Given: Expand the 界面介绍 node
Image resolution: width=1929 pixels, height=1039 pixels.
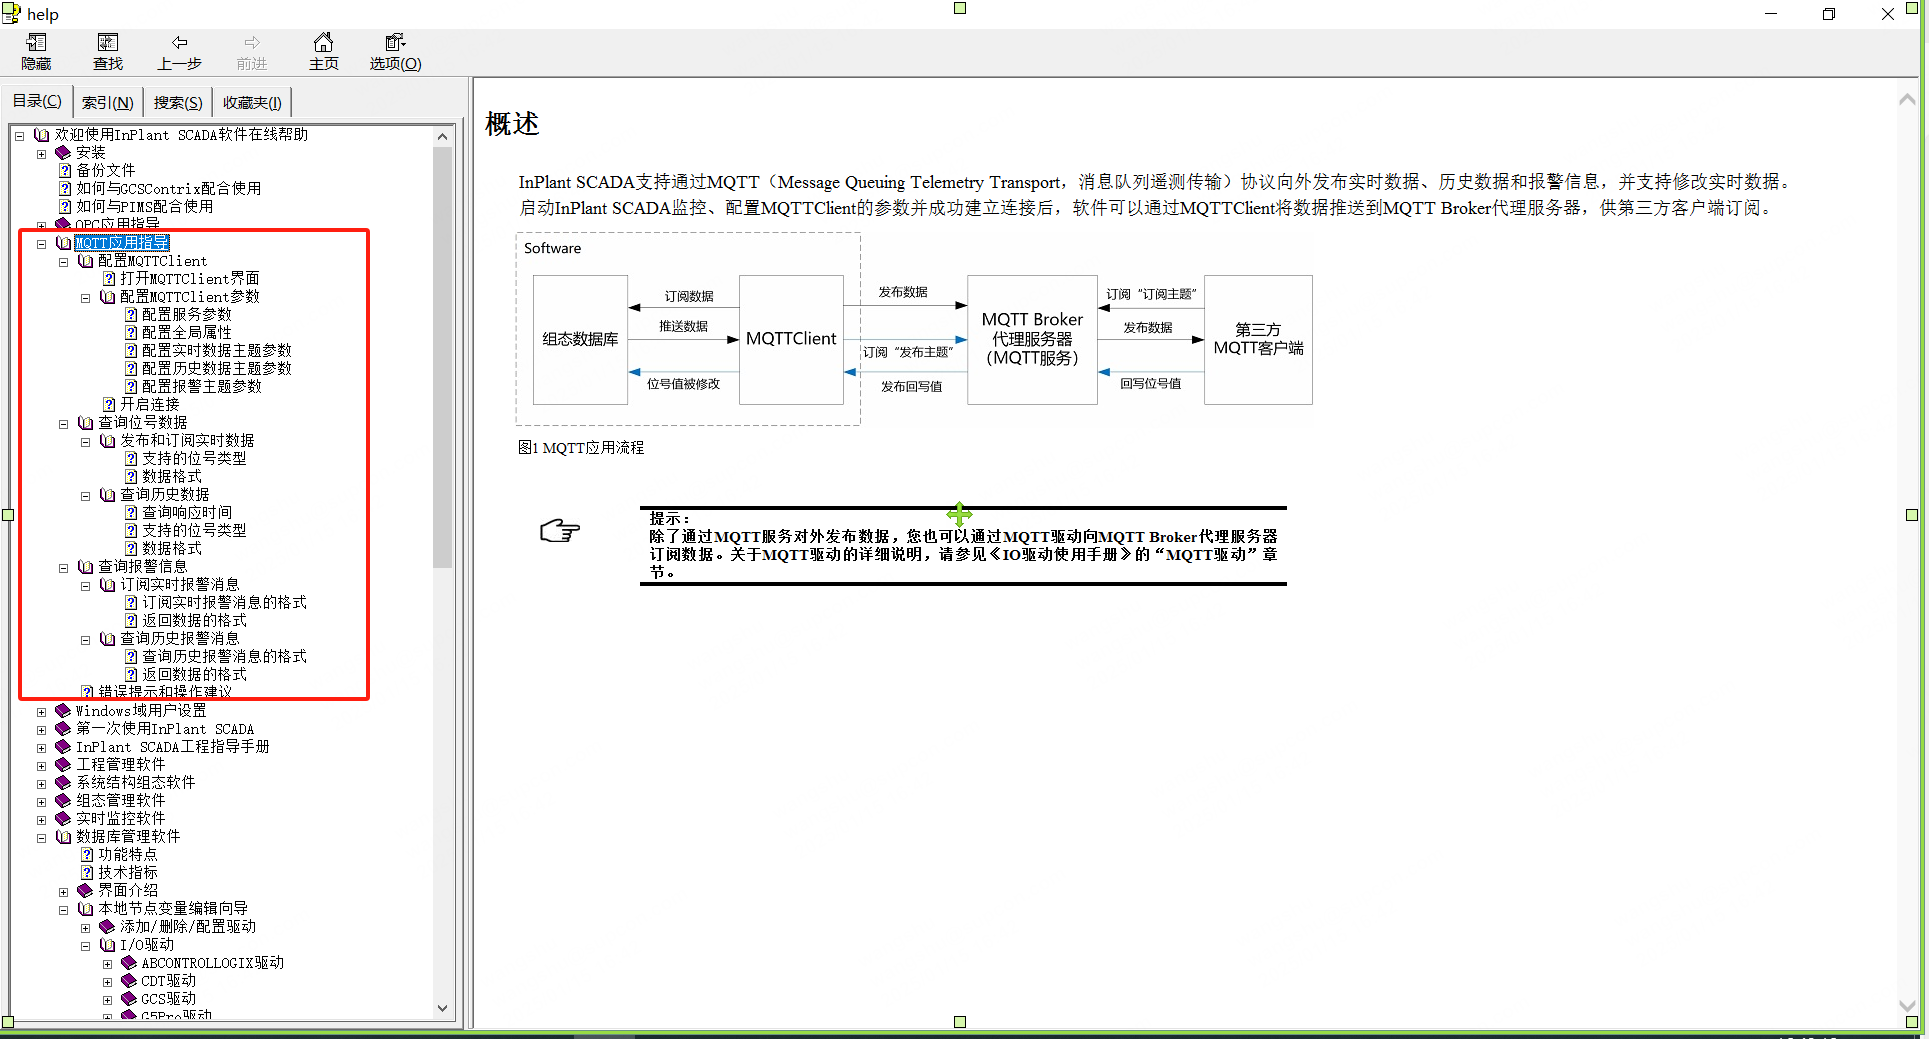Looking at the screenshot, I should [x=63, y=892].
